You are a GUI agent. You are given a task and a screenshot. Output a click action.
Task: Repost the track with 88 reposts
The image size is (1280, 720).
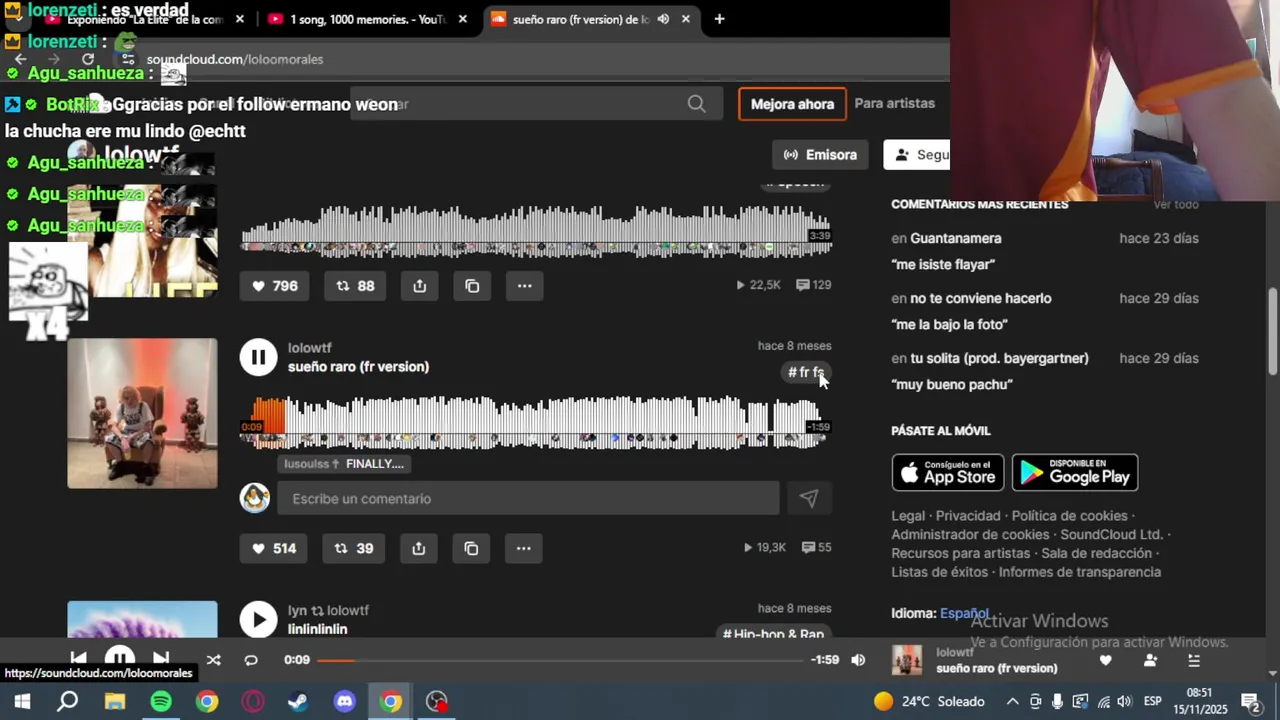click(x=355, y=286)
